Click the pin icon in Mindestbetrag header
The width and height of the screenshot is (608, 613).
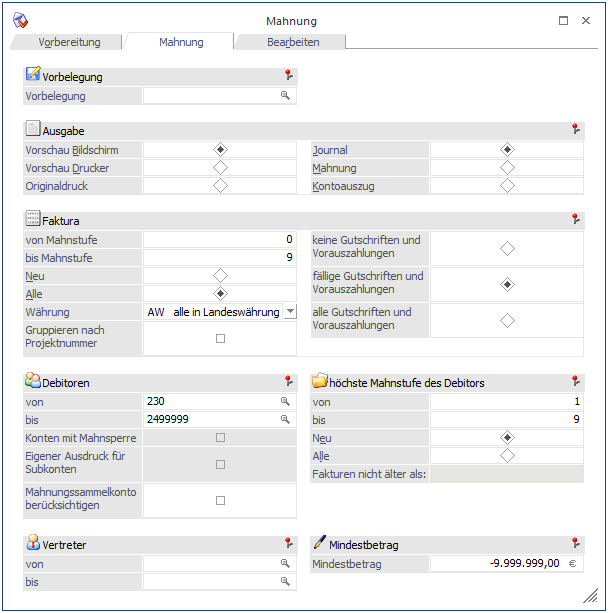click(575, 544)
